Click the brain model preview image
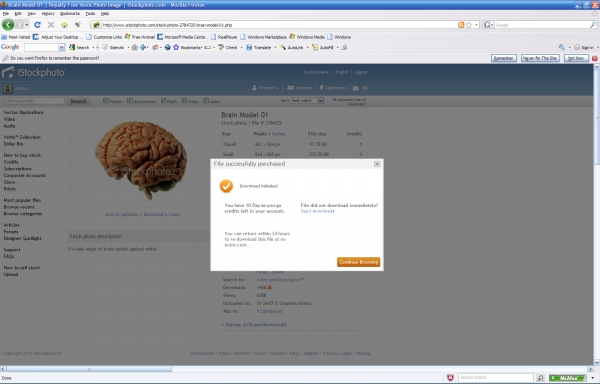 coord(142,160)
